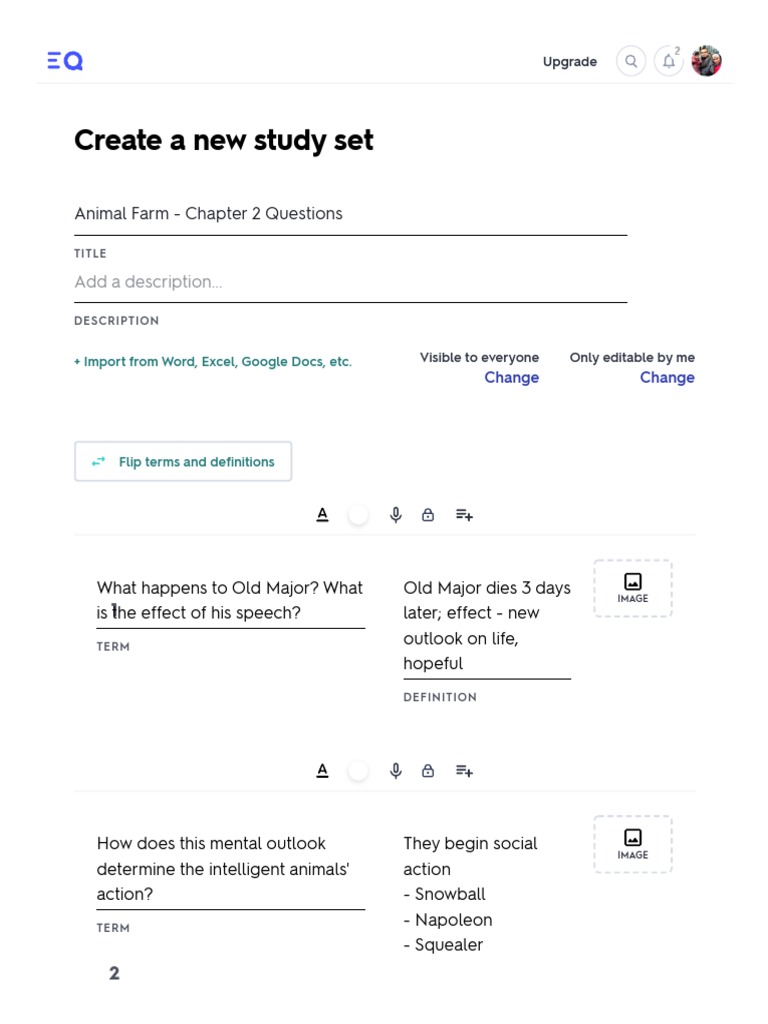
Task: Open notifications bell icon
Action: [x=668, y=61]
